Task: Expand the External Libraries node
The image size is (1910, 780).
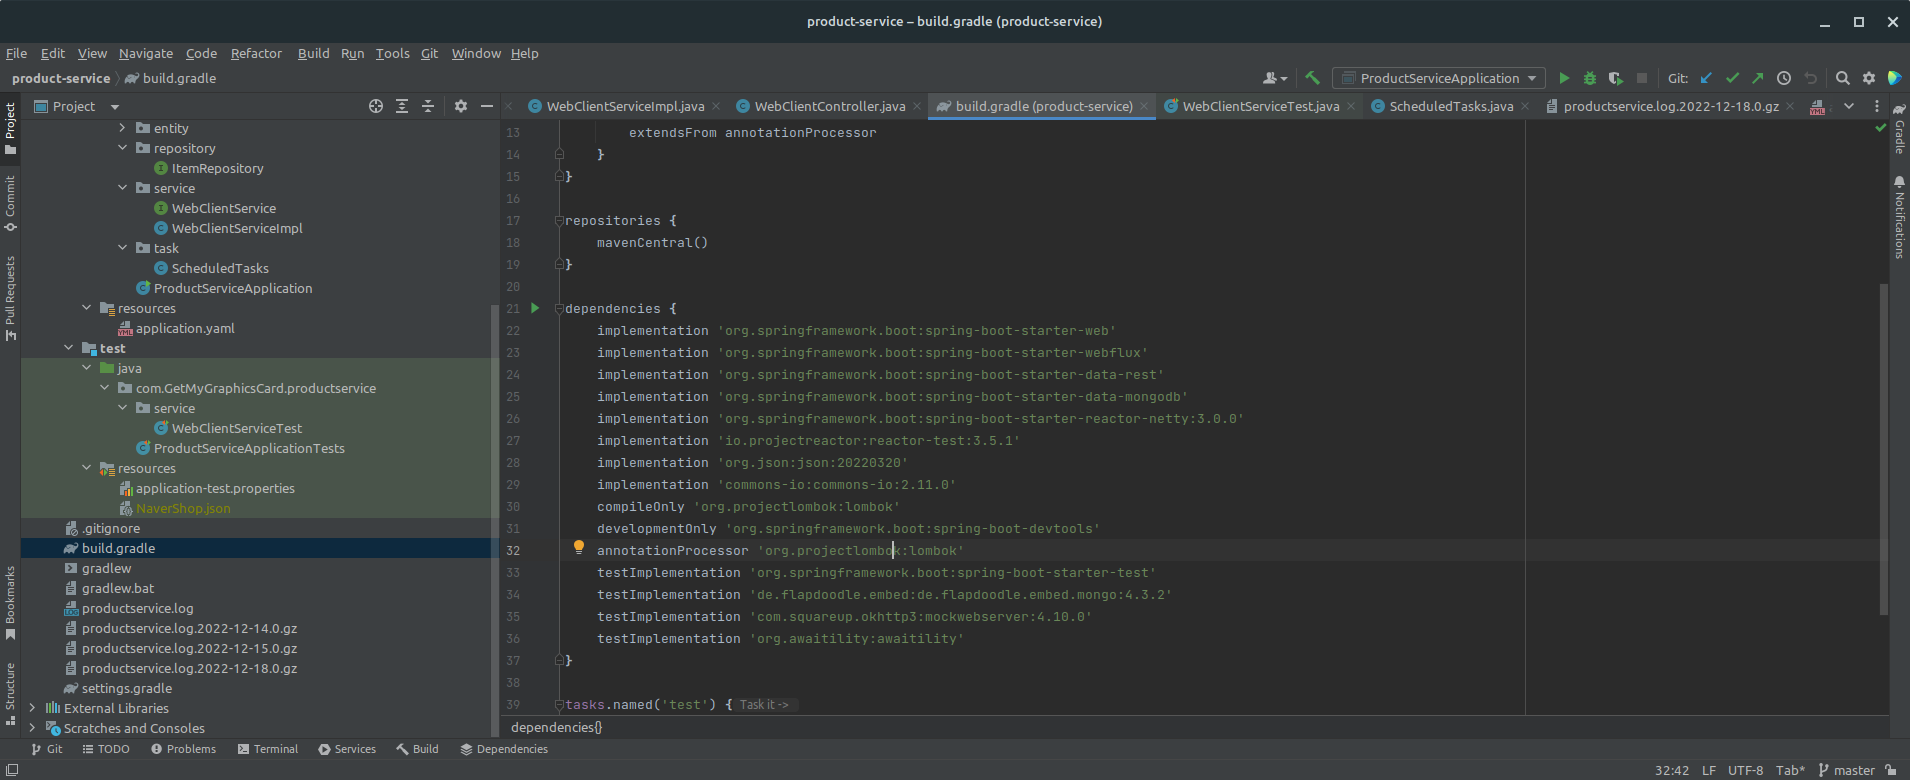Action: (32, 708)
